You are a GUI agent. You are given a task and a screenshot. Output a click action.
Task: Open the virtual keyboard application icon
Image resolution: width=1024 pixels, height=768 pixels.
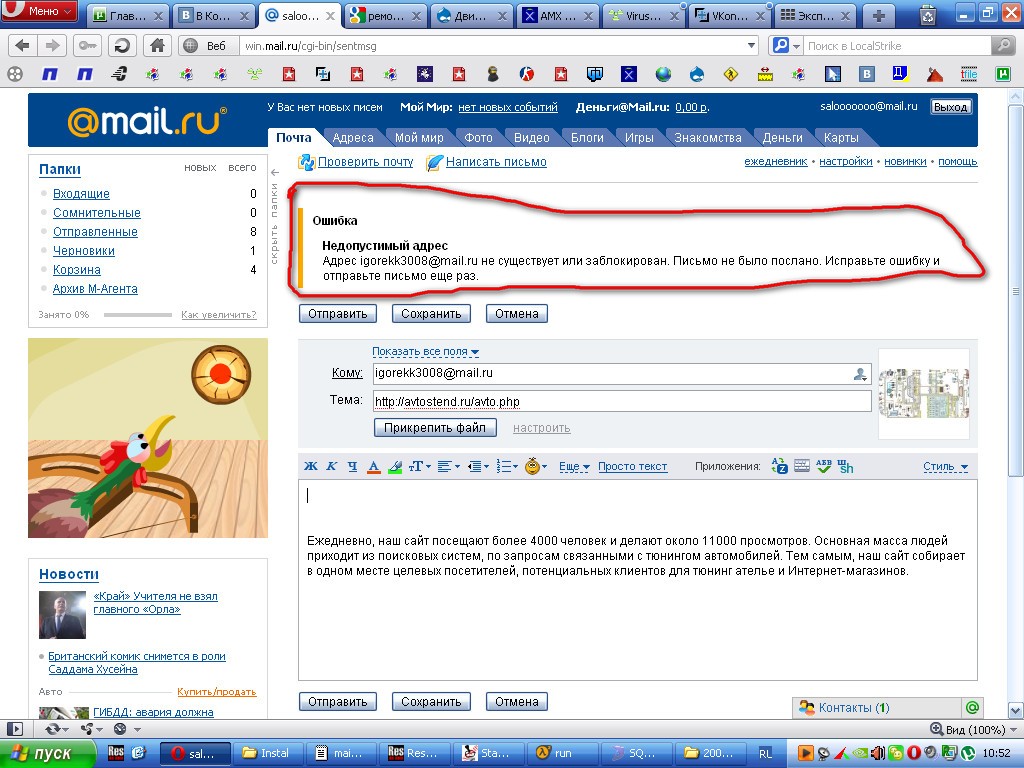click(x=802, y=466)
